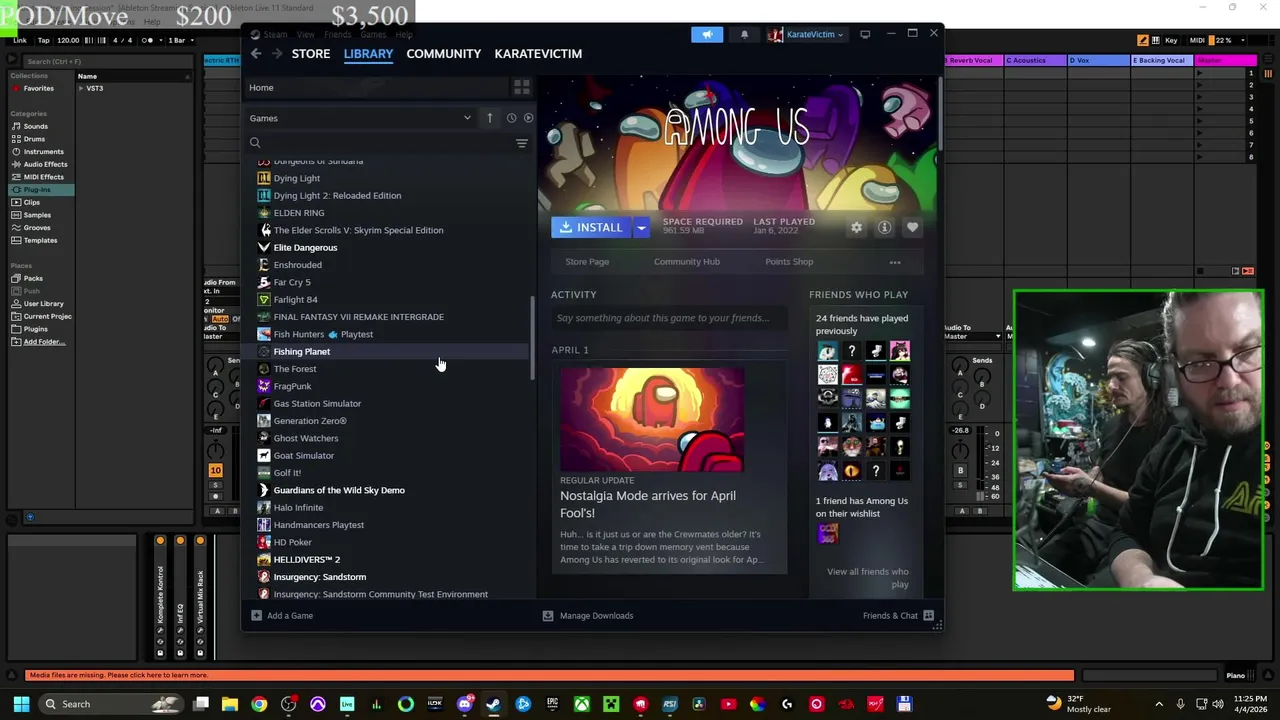Open Chrome from the Windows taskbar
Image resolution: width=1280 pixels, height=720 pixels.
259,704
